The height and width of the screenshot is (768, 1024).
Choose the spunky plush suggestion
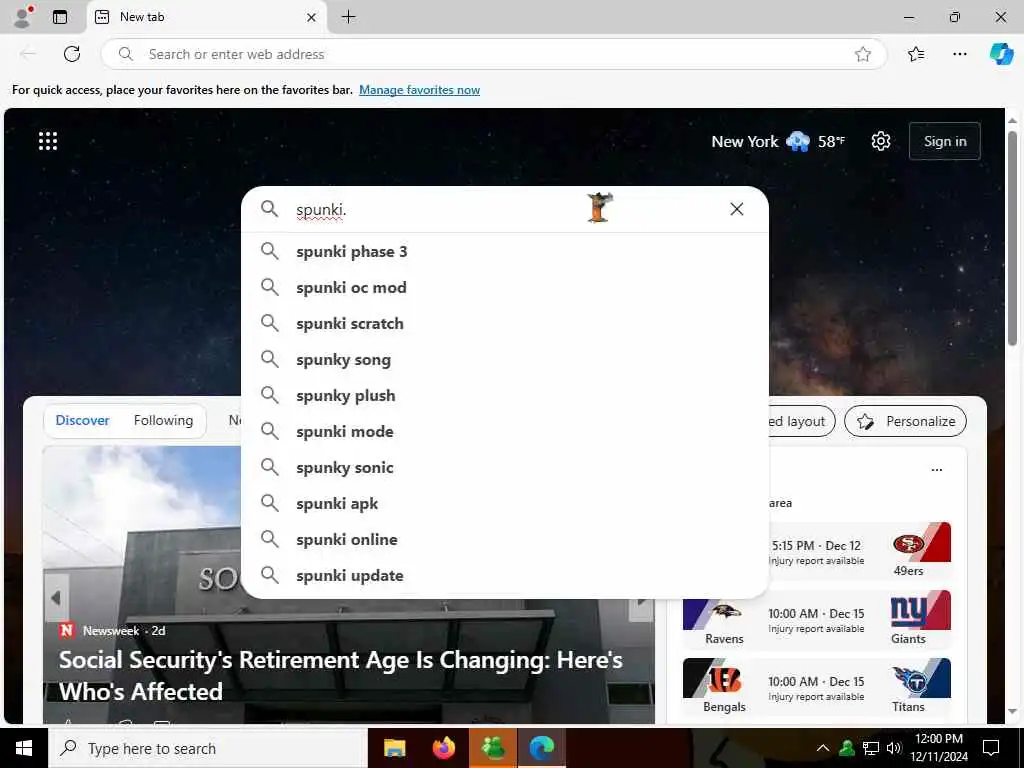[x=505, y=395]
